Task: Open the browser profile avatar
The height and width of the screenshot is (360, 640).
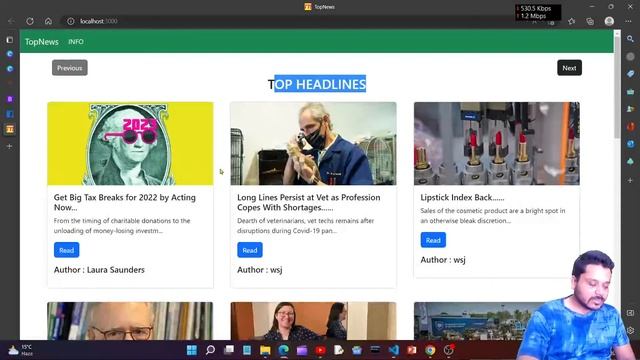Action: pos(609,21)
